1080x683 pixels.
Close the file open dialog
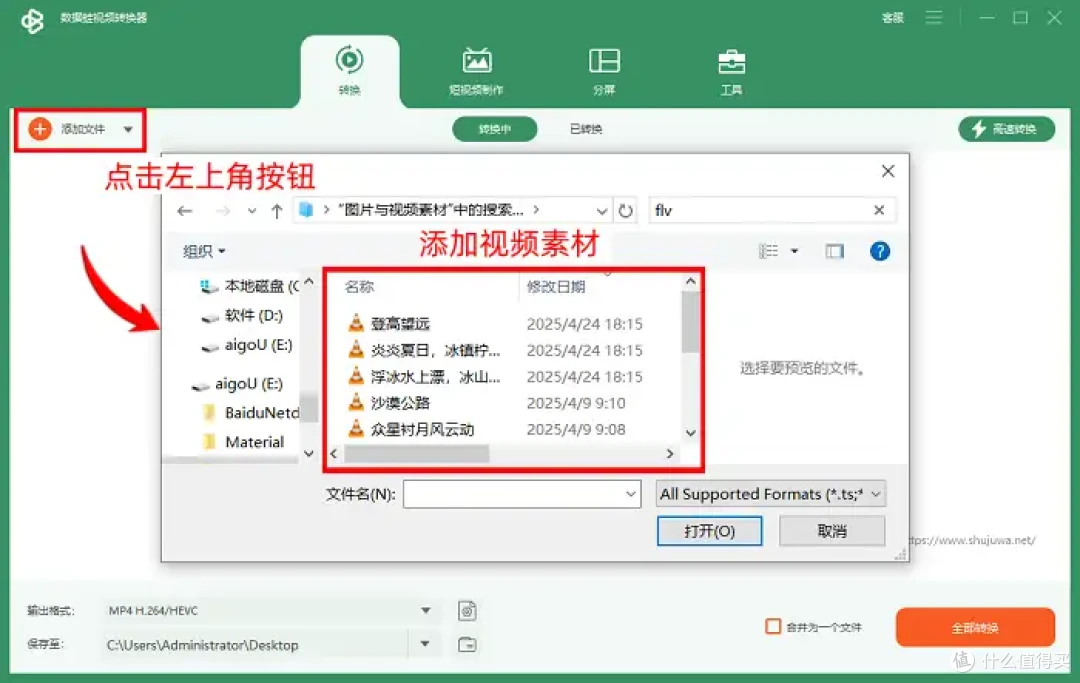(x=888, y=171)
